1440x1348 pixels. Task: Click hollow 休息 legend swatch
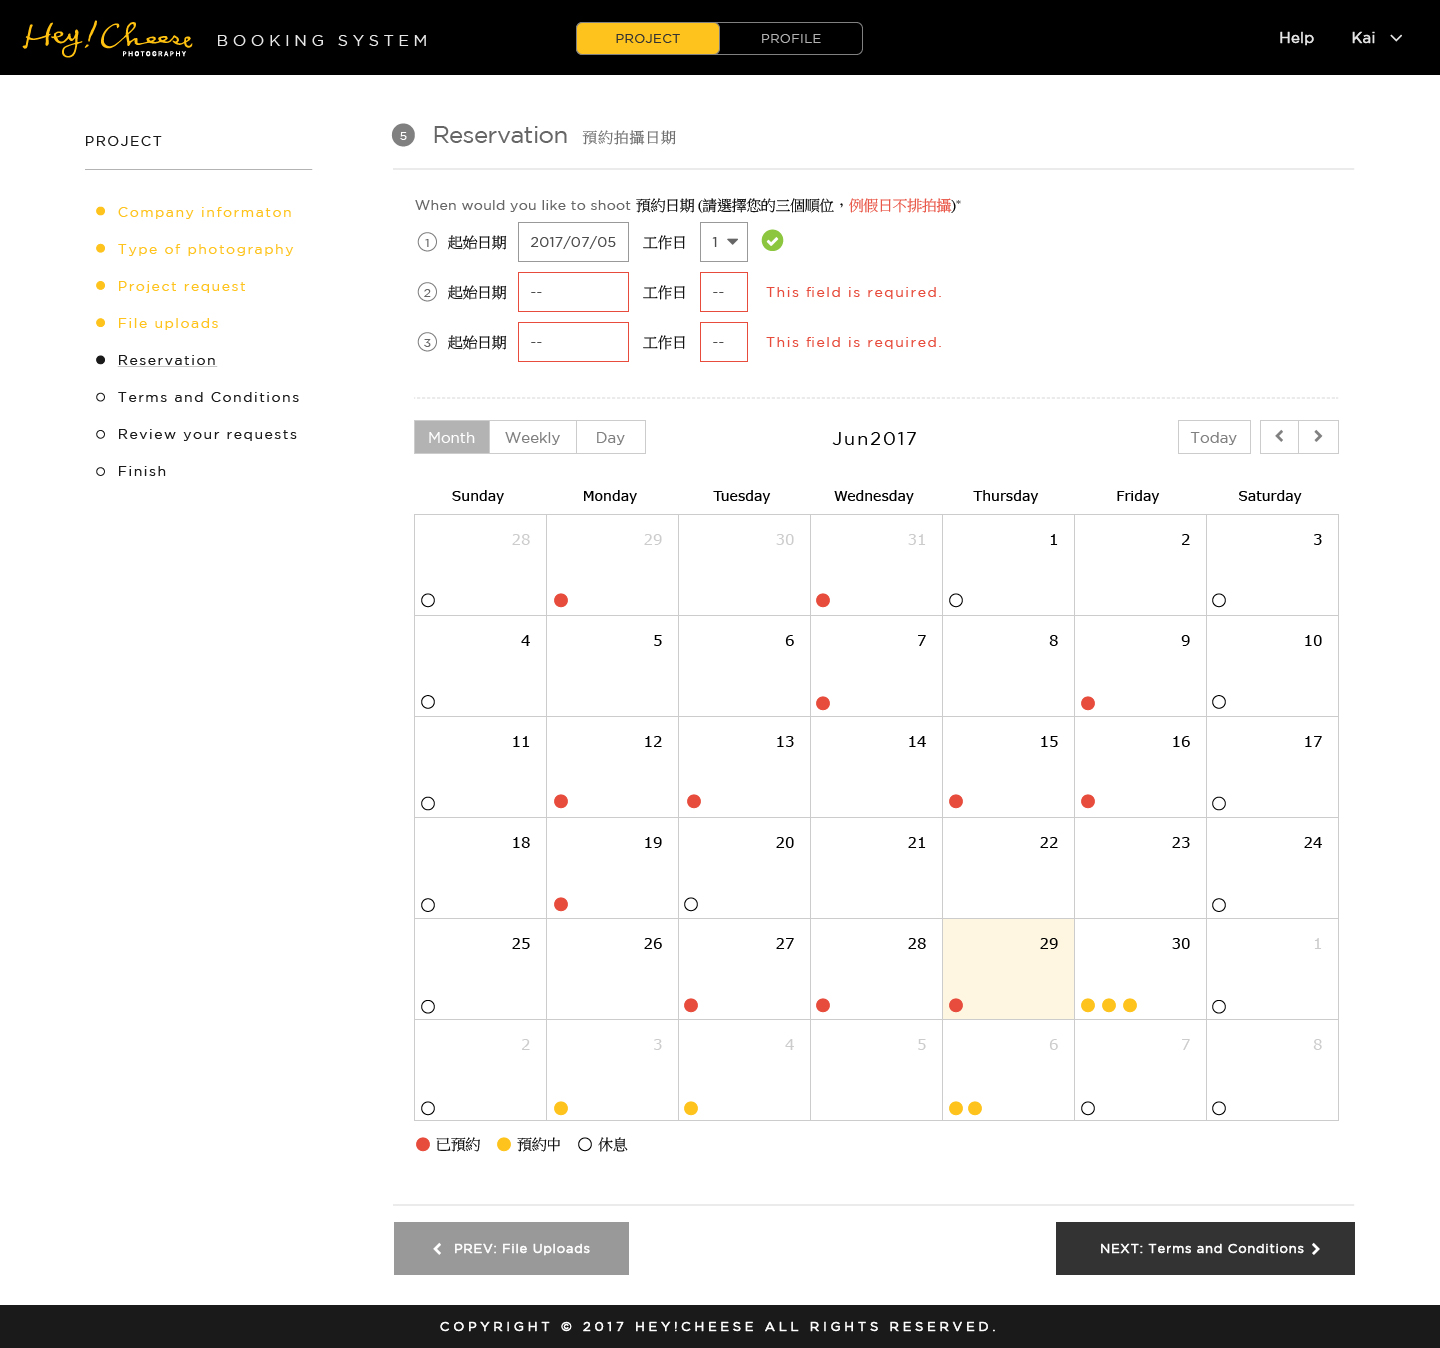[x=585, y=1144]
